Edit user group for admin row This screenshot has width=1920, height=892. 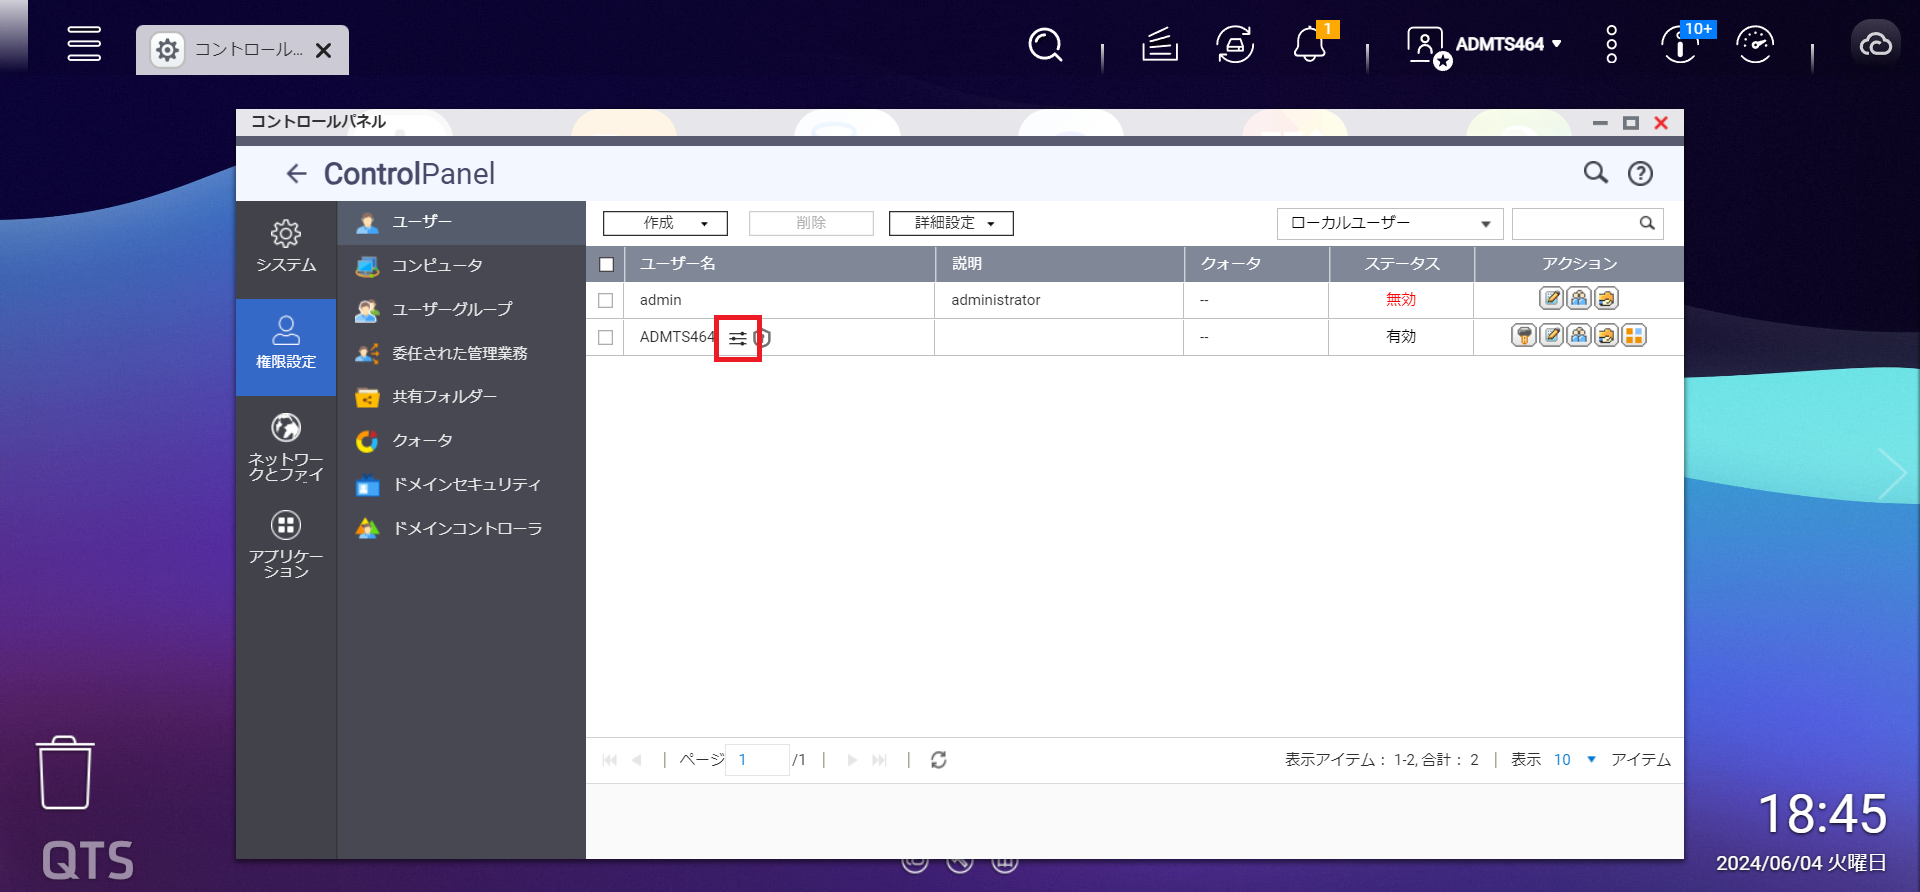coord(1579,299)
